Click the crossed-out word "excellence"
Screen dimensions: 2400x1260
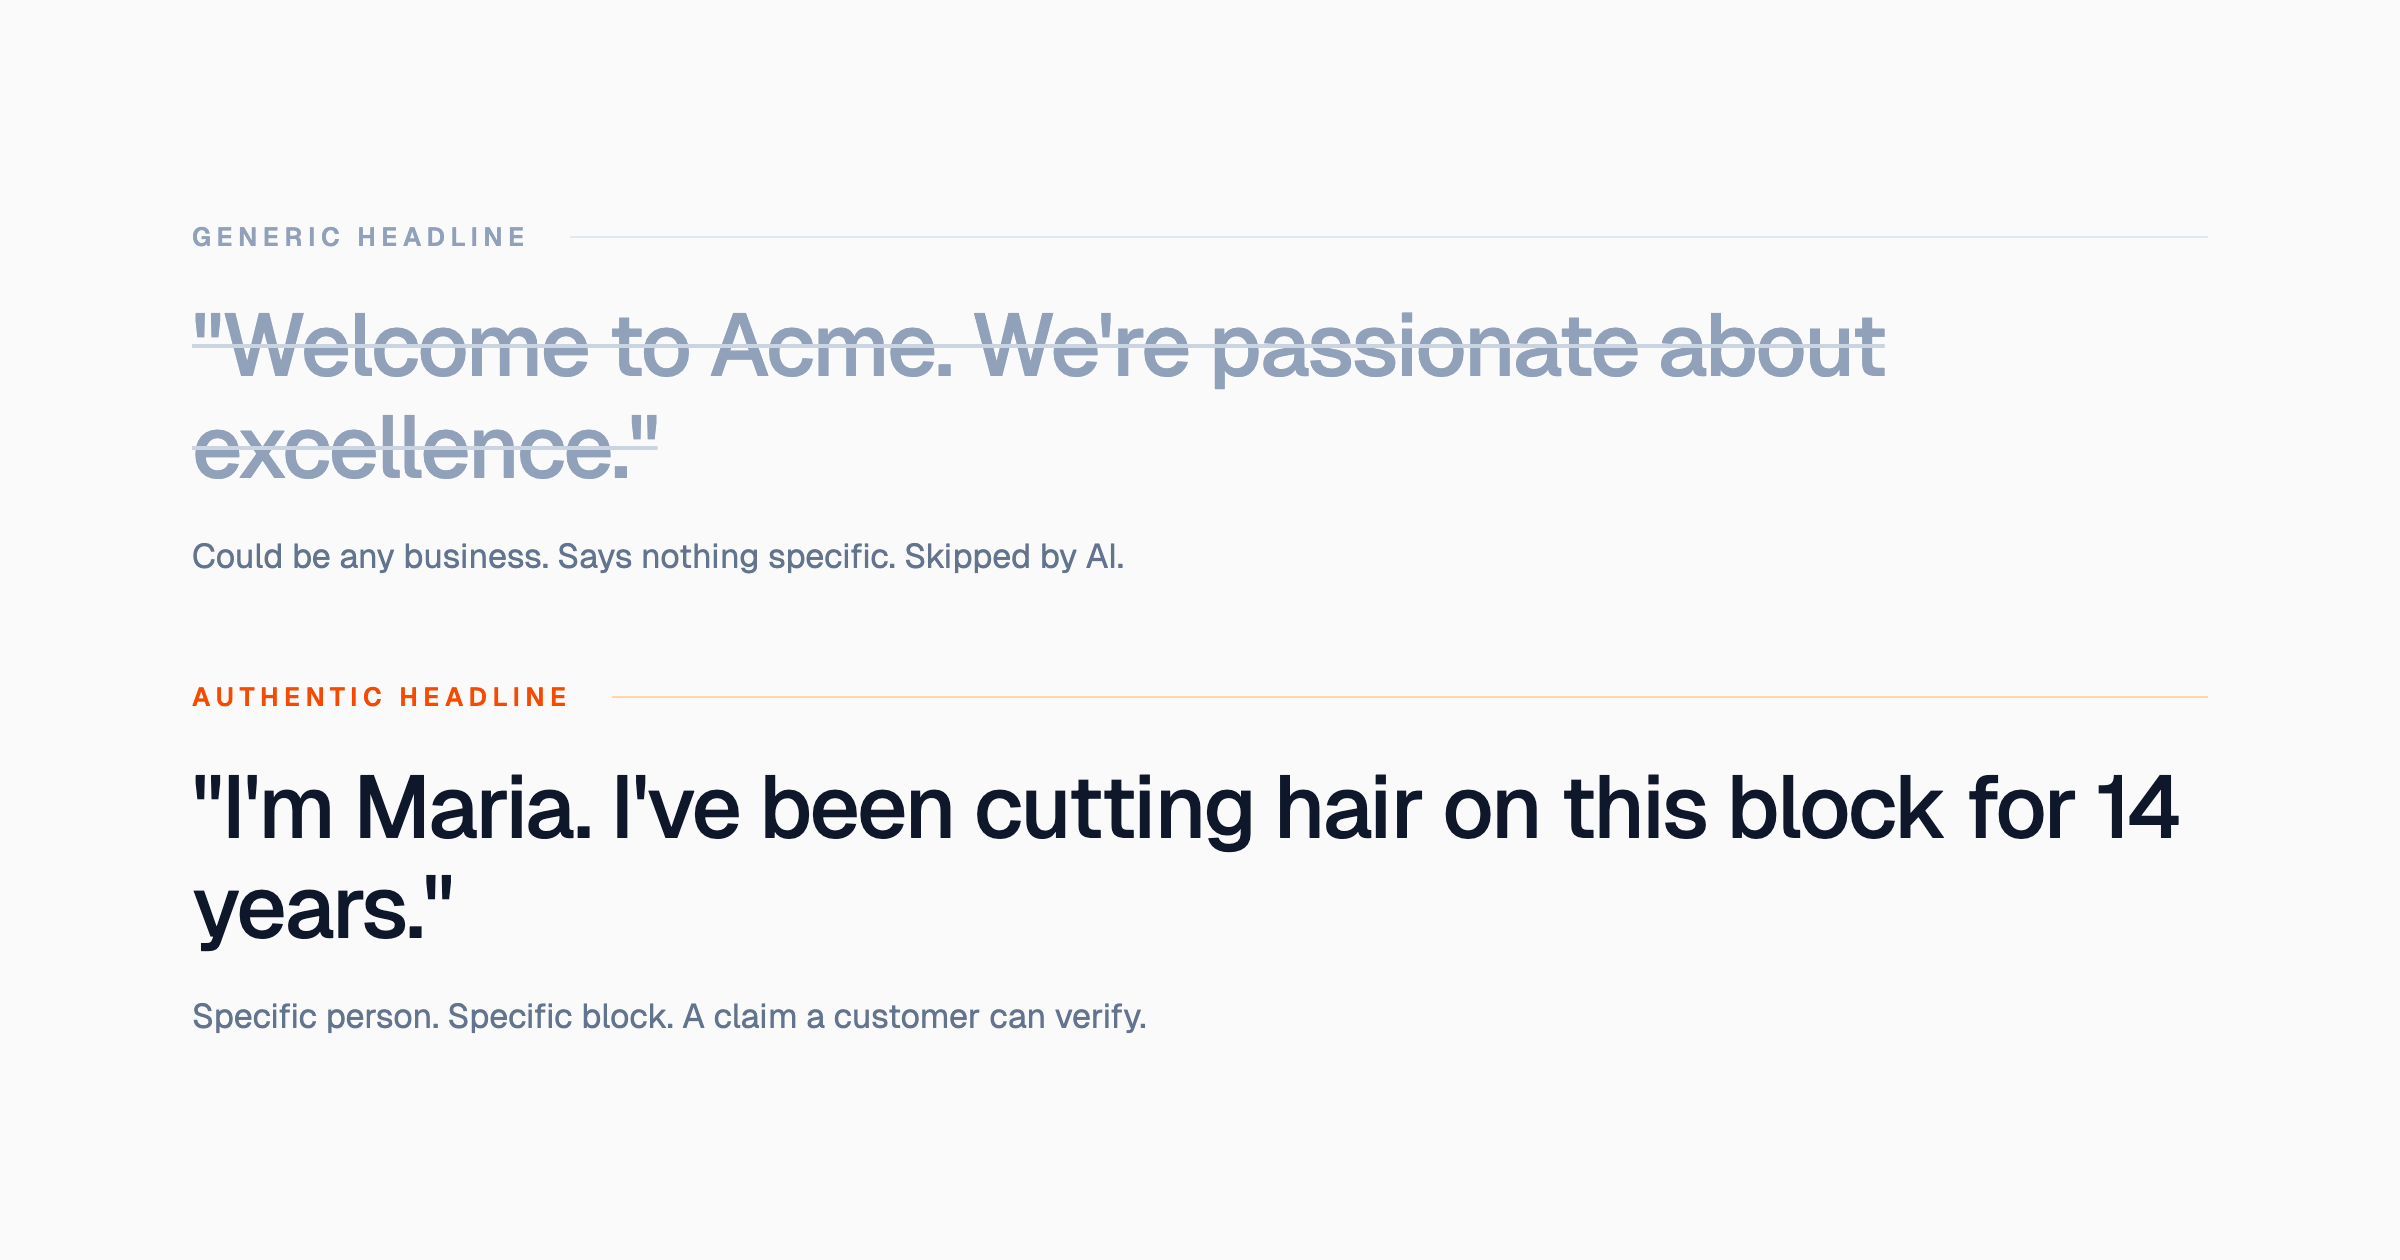(410, 450)
